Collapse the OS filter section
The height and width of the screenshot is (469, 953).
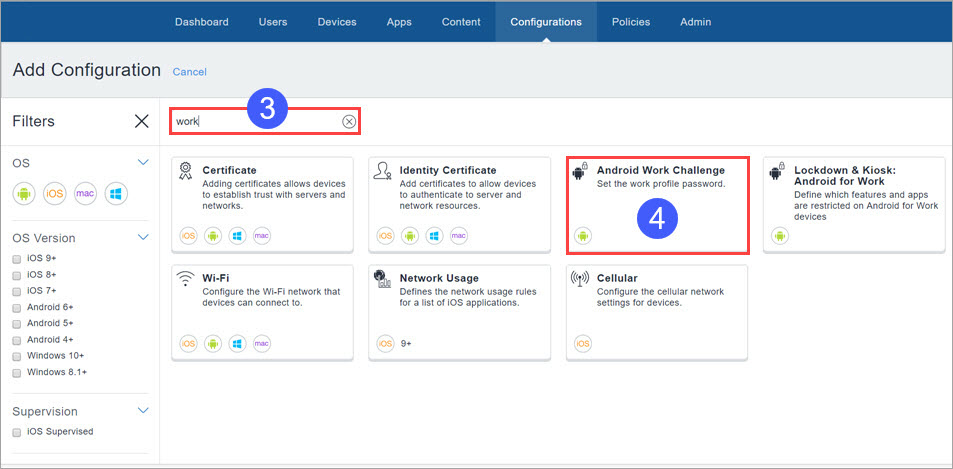tap(143, 162)
